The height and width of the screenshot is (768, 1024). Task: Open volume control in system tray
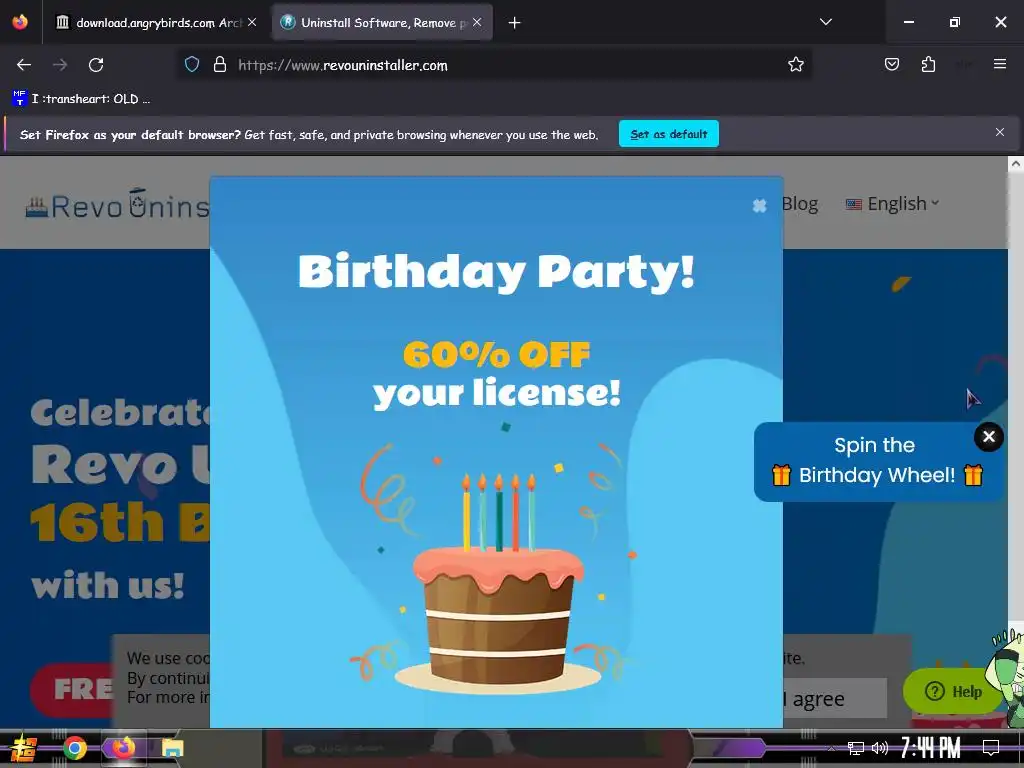(x=880, y=748)
